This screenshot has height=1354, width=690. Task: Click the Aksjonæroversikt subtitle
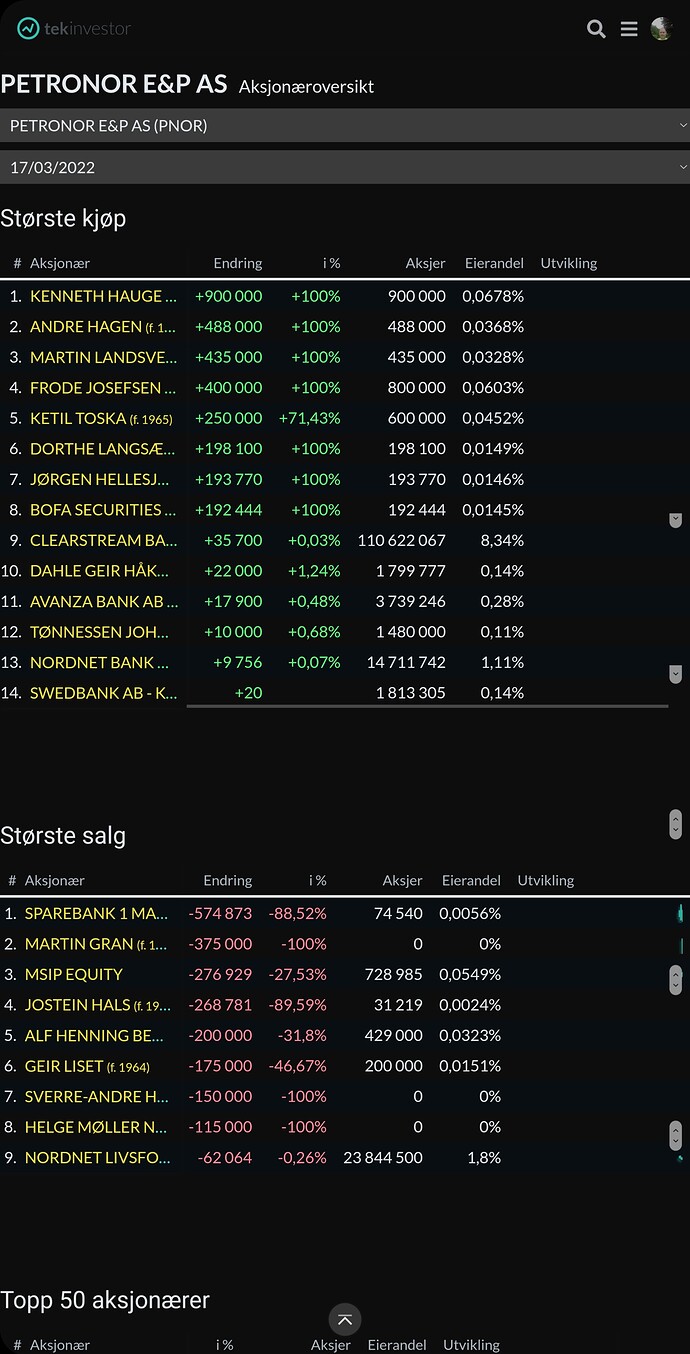coord(306,87)
